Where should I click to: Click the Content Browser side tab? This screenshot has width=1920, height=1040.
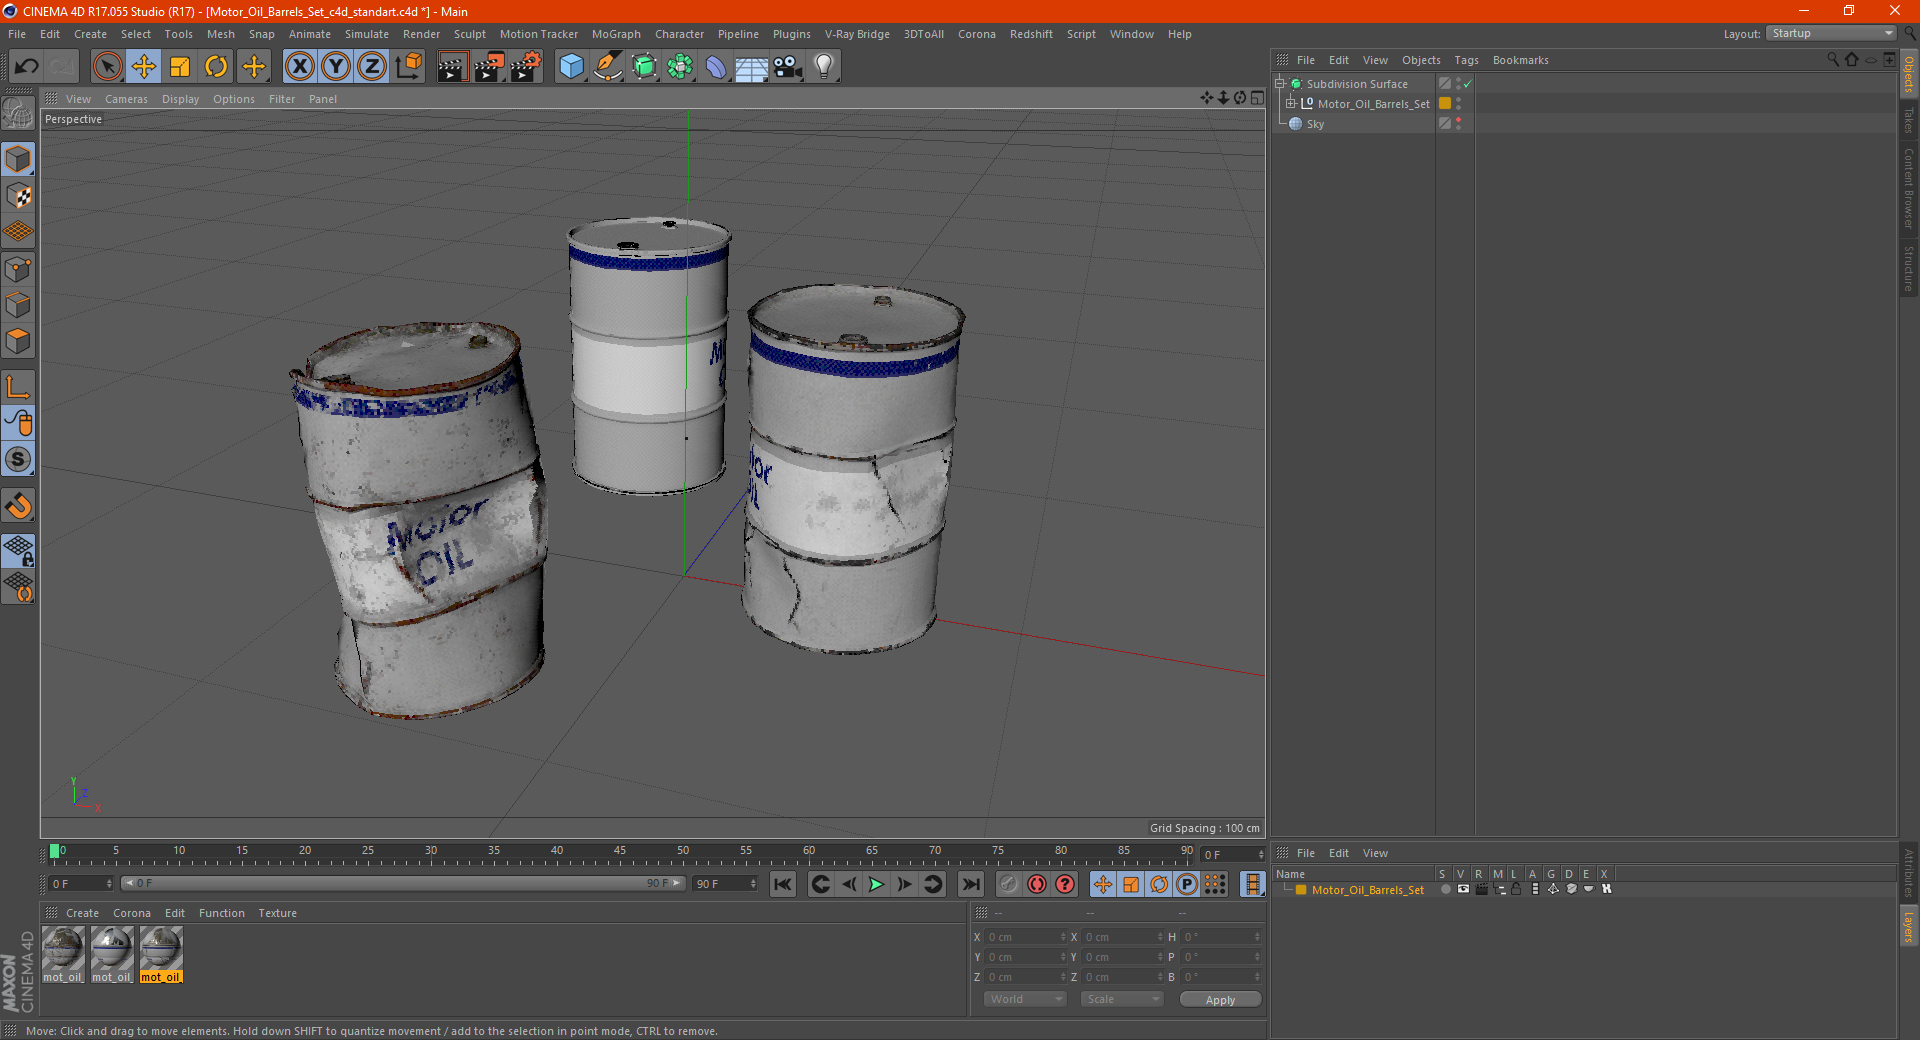pyautogui.click(x=1909, y=188)
